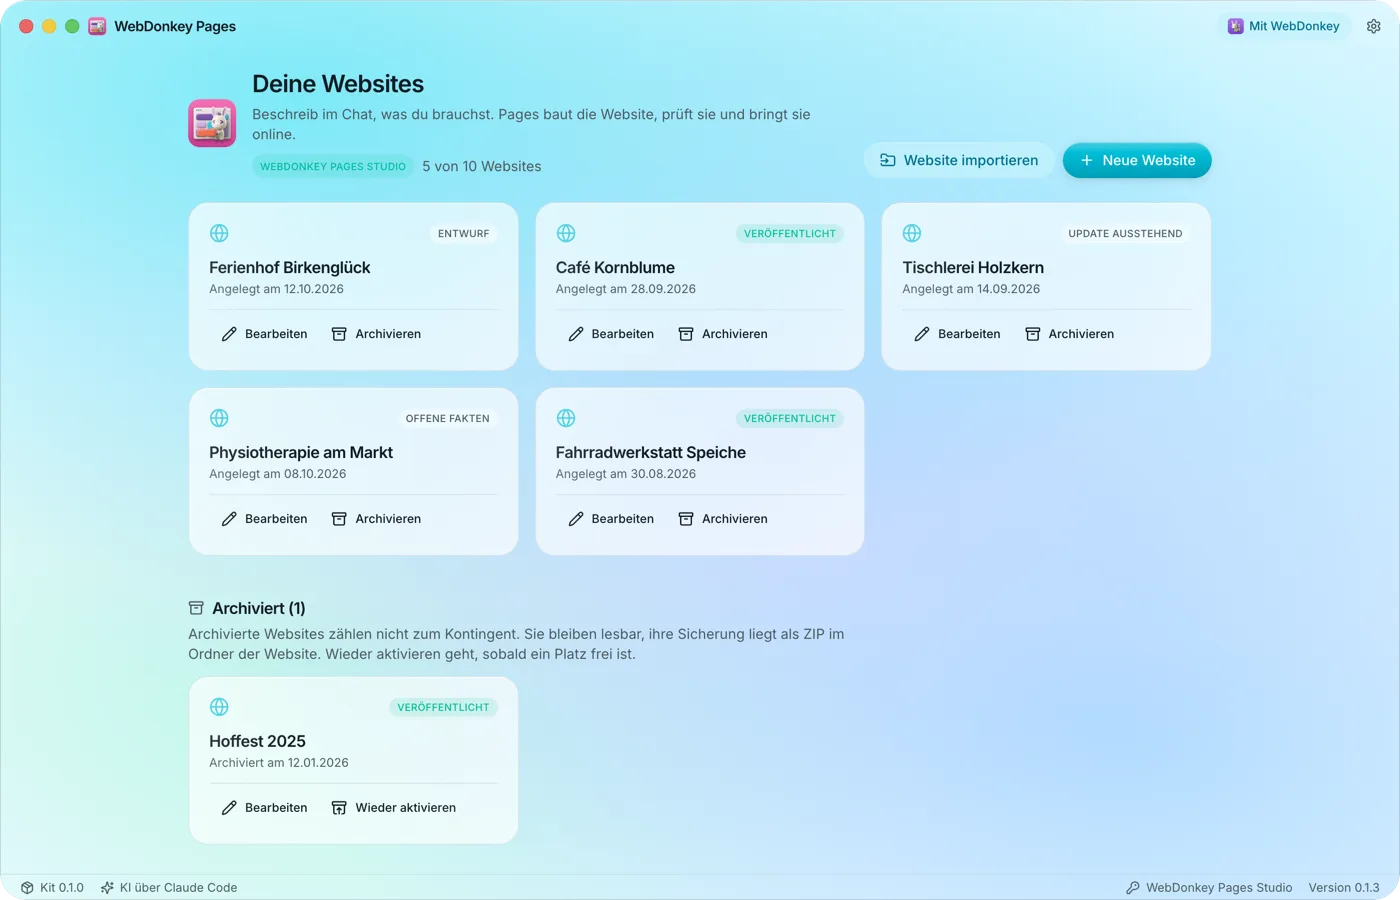
Task: Edit the Ferienhof Birkenglück website
Action: tap(264, 334)
